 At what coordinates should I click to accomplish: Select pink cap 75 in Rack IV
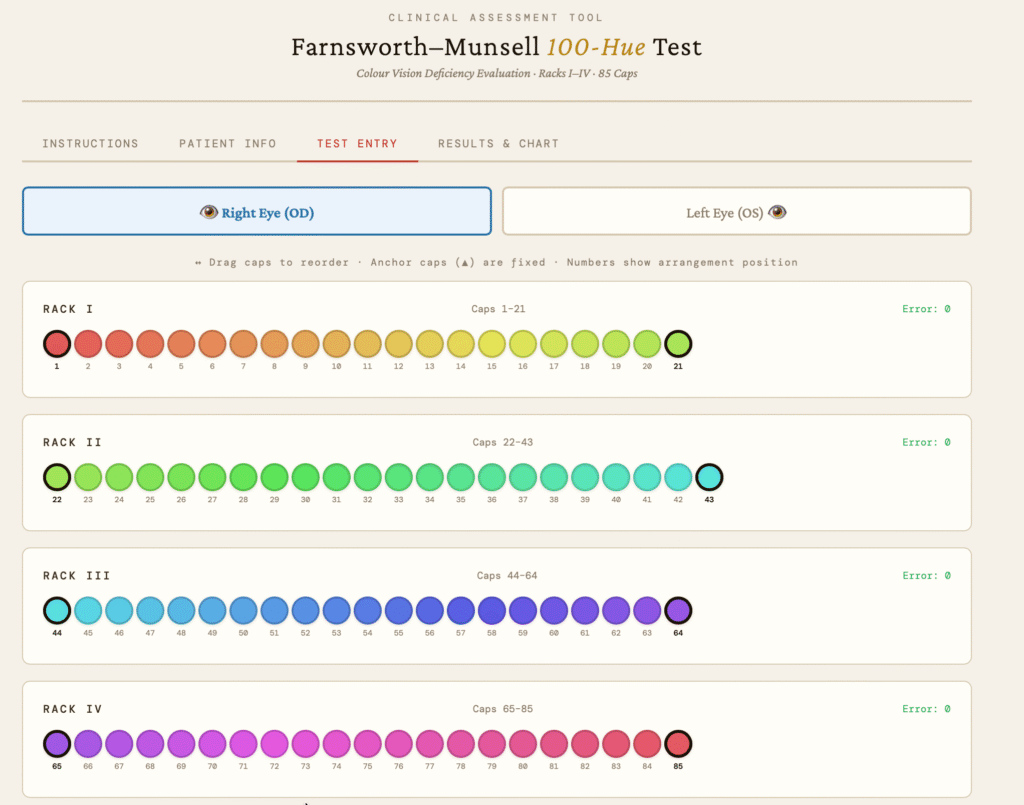pyautogui.click(x=367, y=743)
